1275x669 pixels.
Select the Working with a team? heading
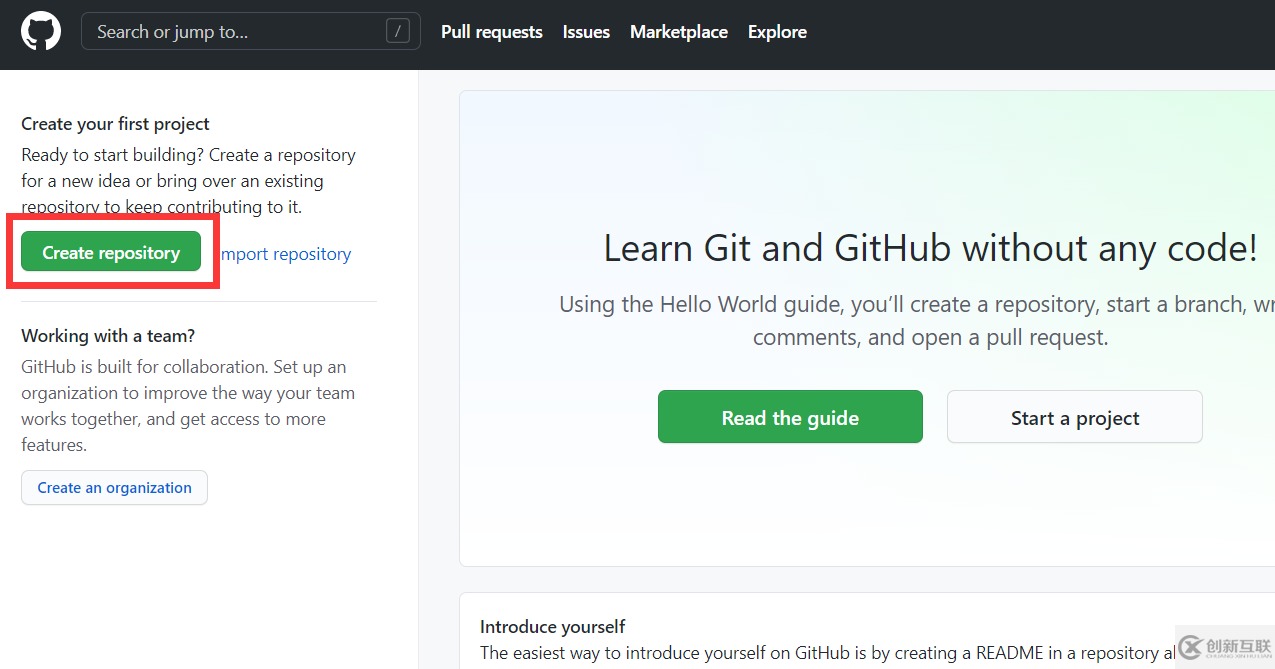tap(108, 336)
